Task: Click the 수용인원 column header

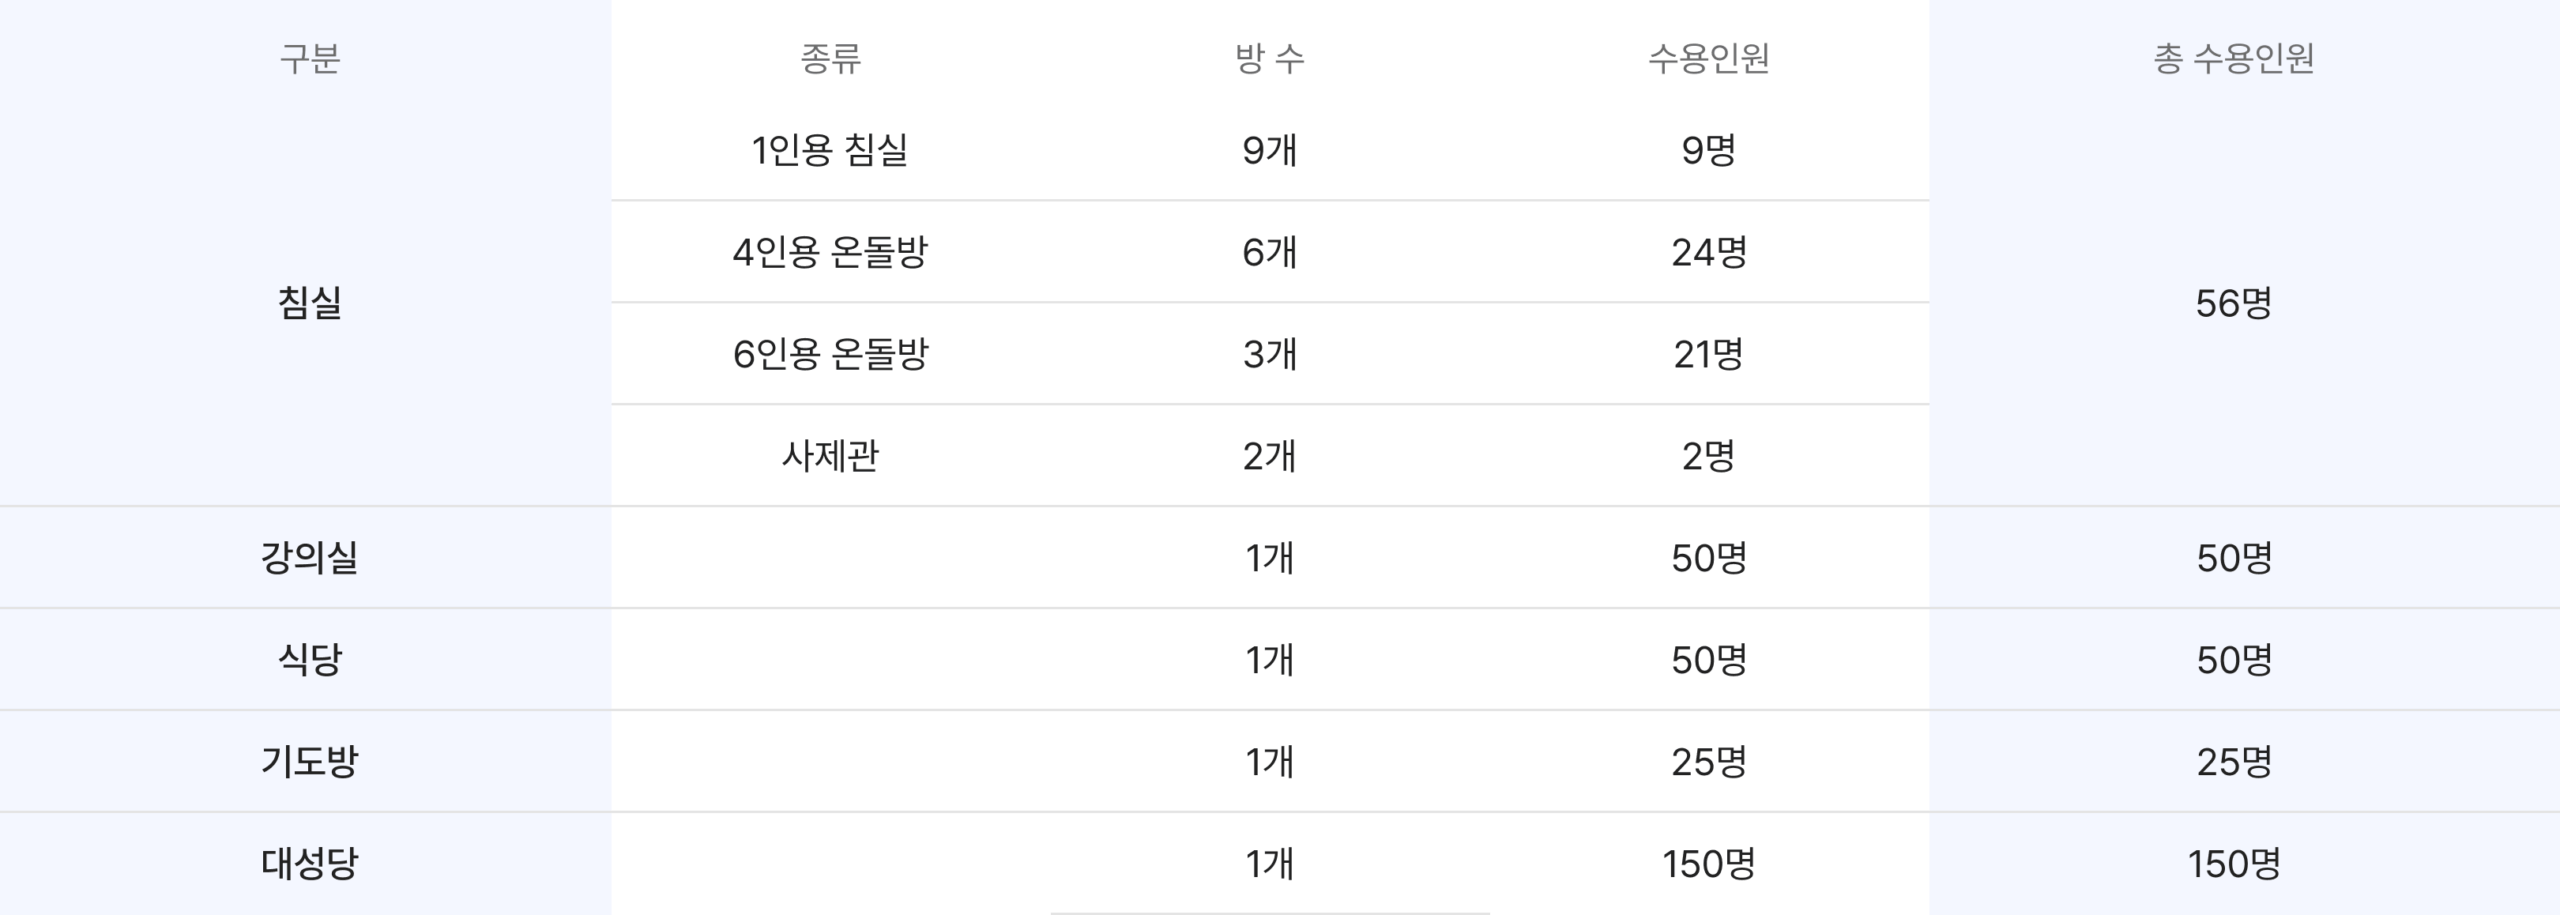Action: tap(1708, 58)
